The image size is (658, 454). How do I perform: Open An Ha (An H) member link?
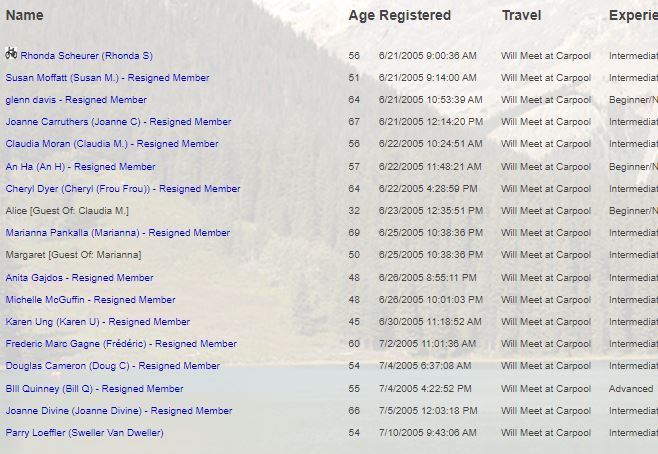pos(80,167)
